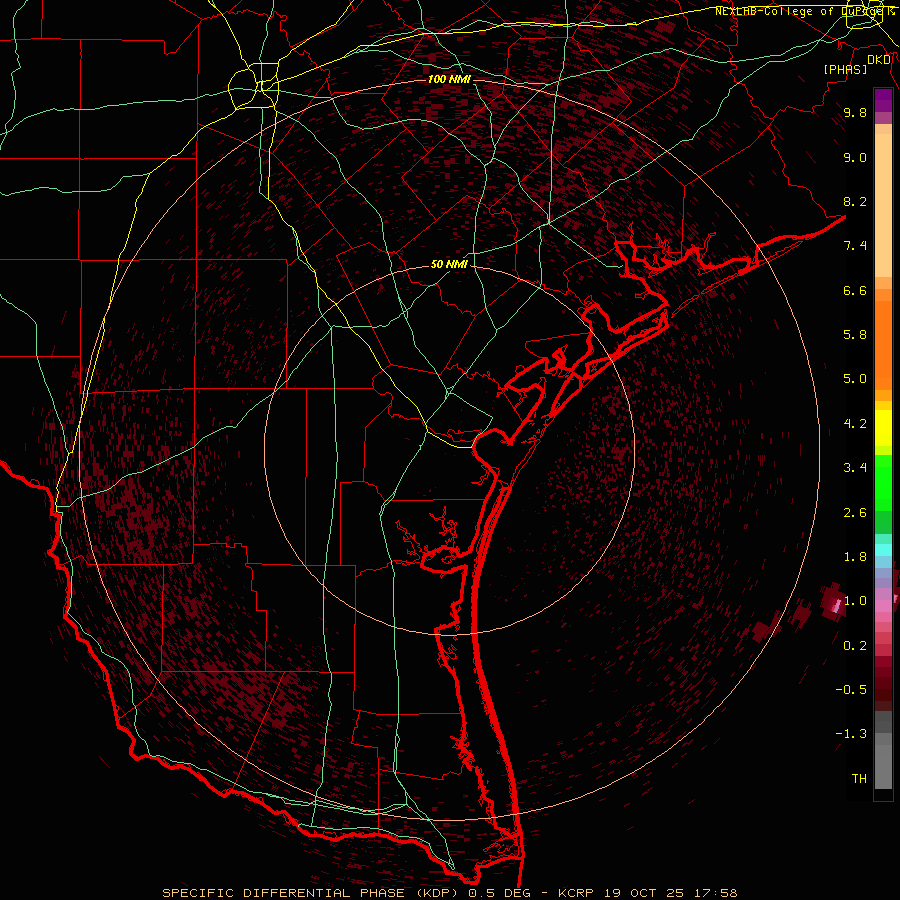
Task: Click the 5.8 scale value
Action: tap(855, 335)
